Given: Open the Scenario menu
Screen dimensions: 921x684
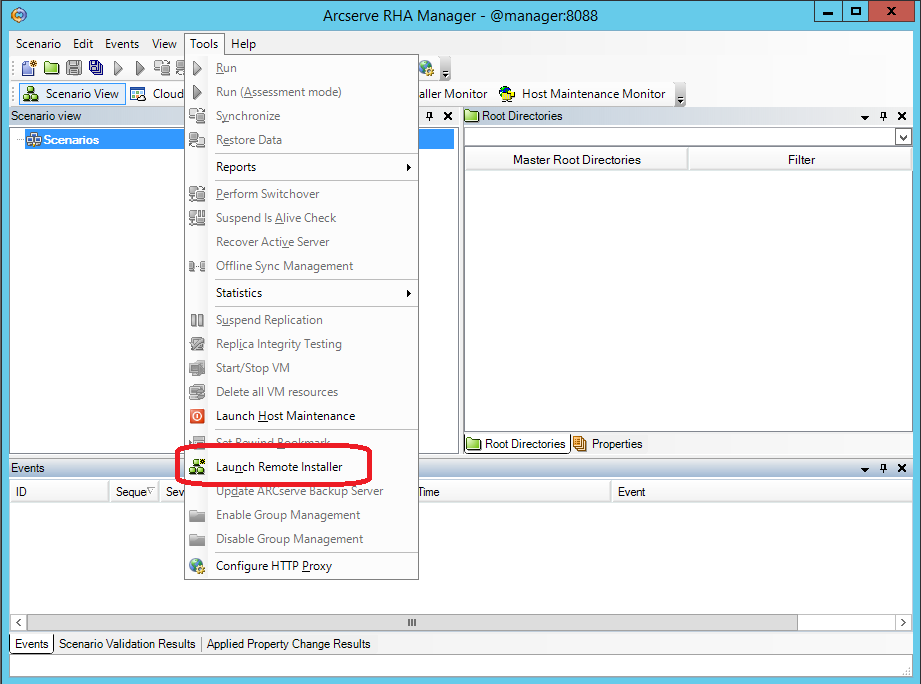Looking at the screenshot, I should 38,44.
